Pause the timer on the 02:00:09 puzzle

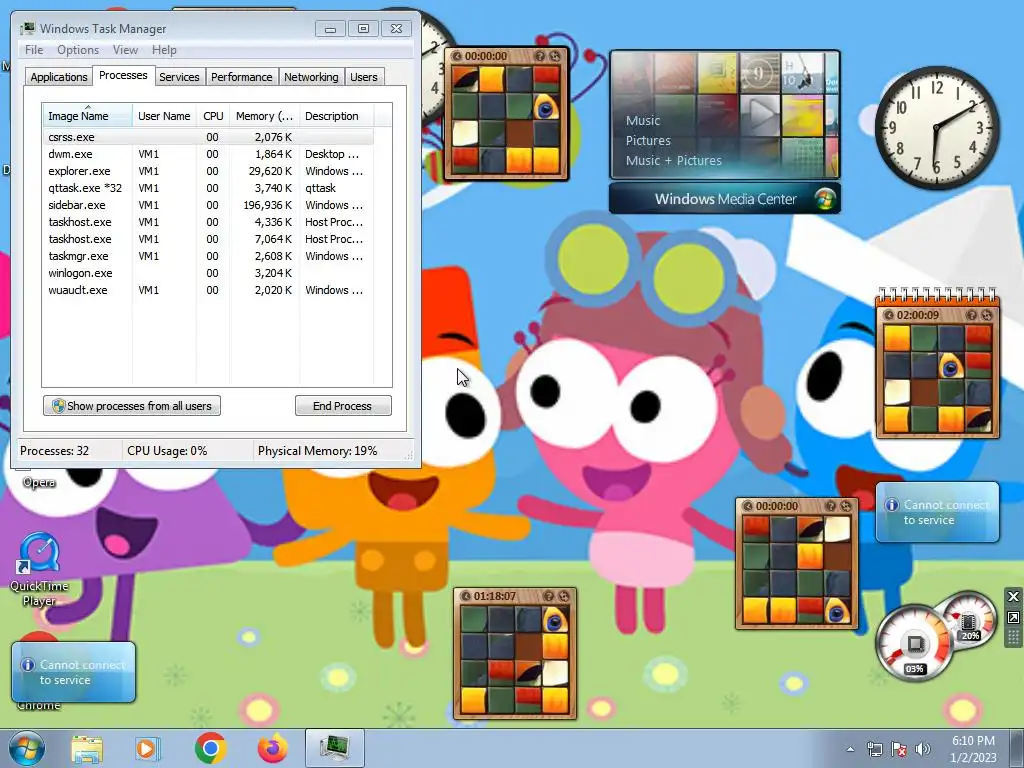[x=888, y=315]
